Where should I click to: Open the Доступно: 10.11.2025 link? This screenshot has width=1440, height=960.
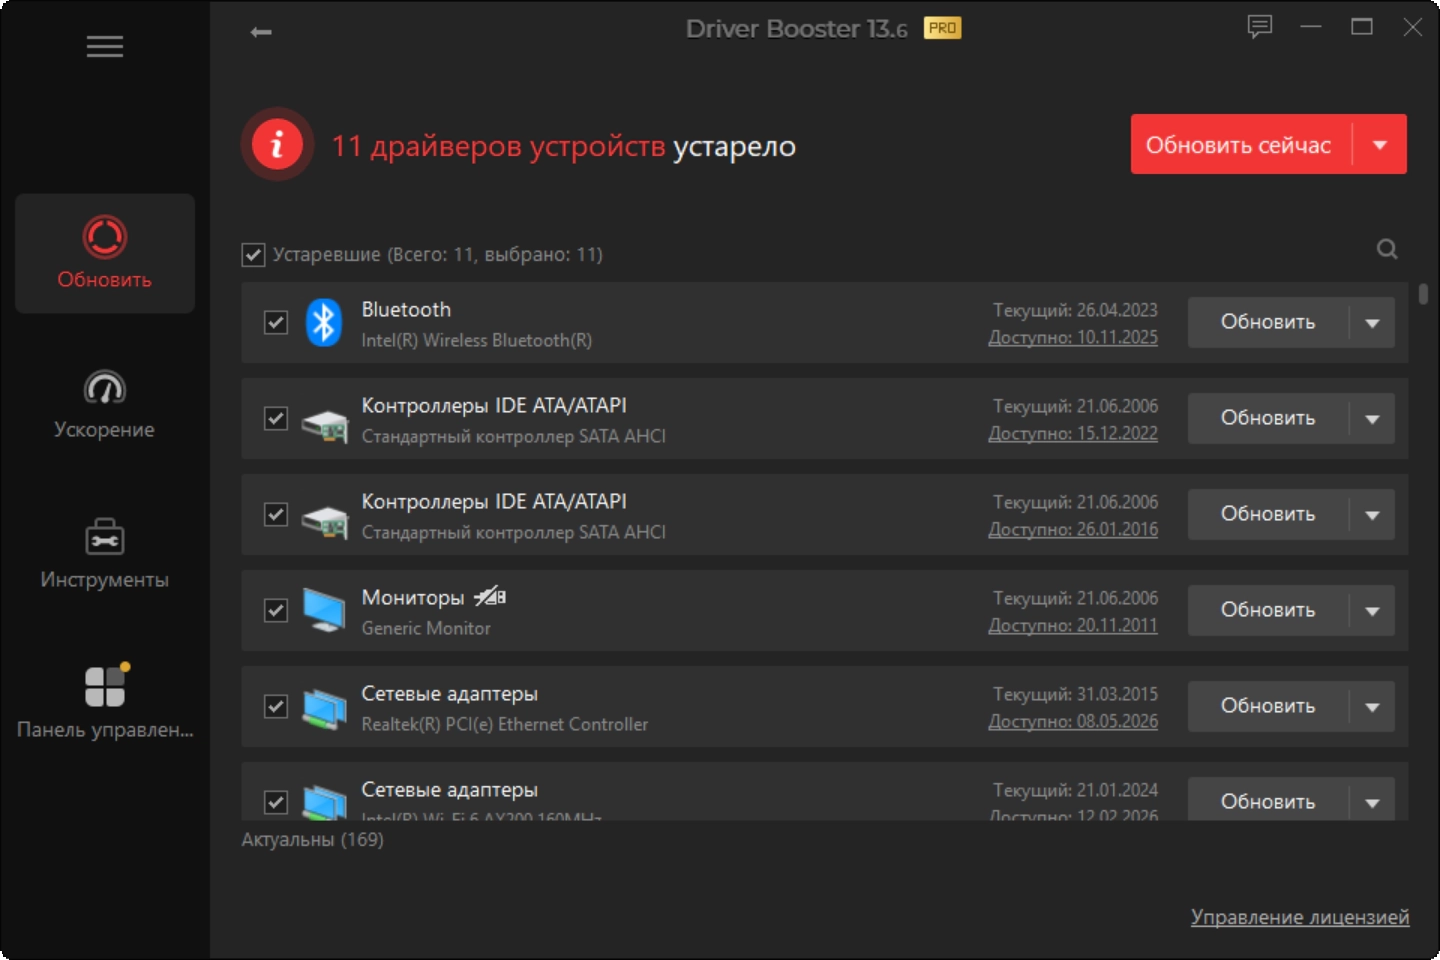click(1073, 338)
